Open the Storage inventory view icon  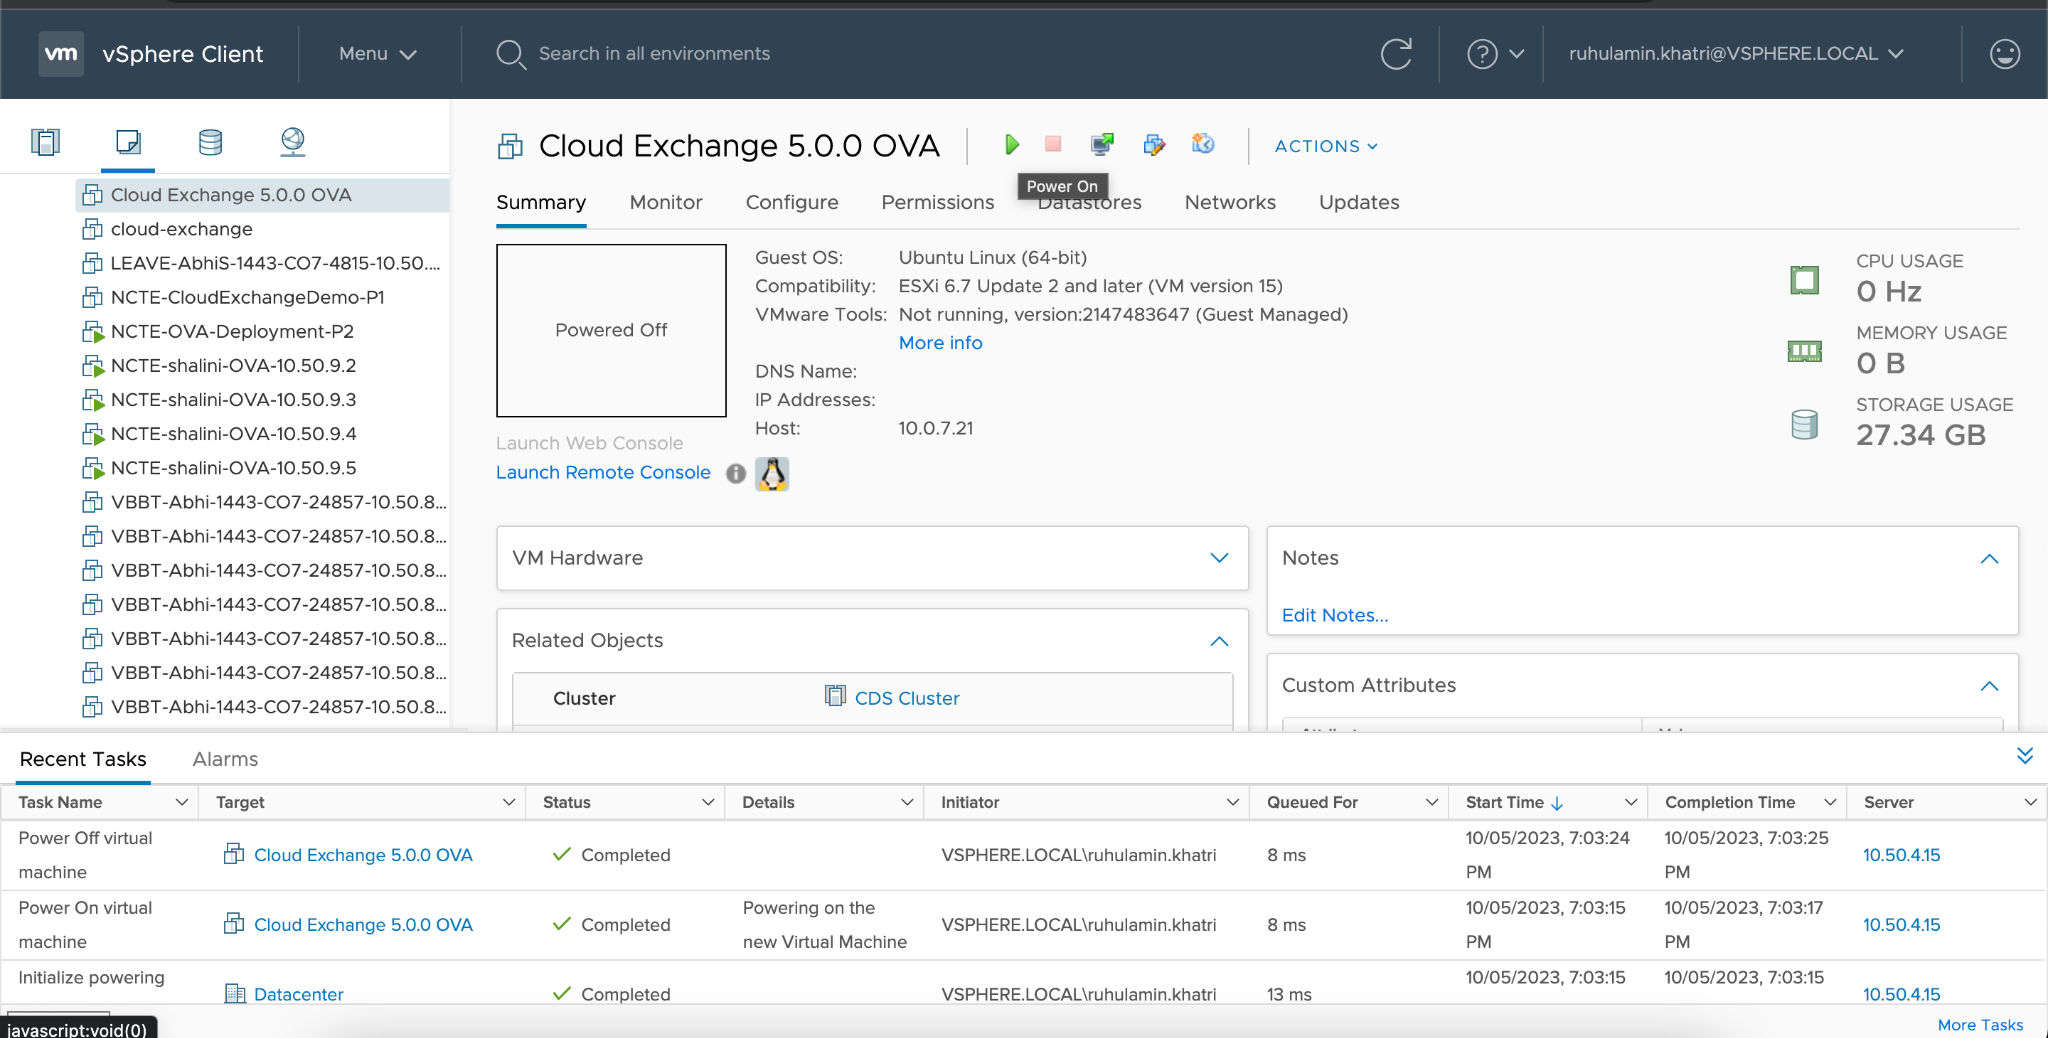tap(210, 142)
